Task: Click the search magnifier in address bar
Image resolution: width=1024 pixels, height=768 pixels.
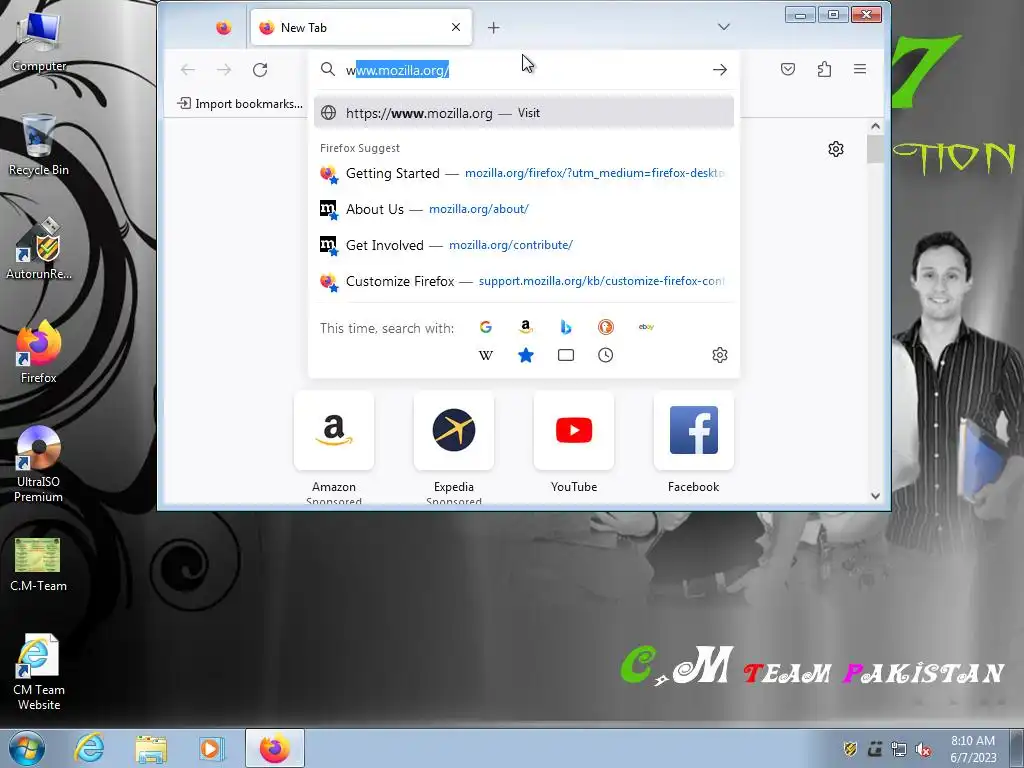Action: click(328, 69)
